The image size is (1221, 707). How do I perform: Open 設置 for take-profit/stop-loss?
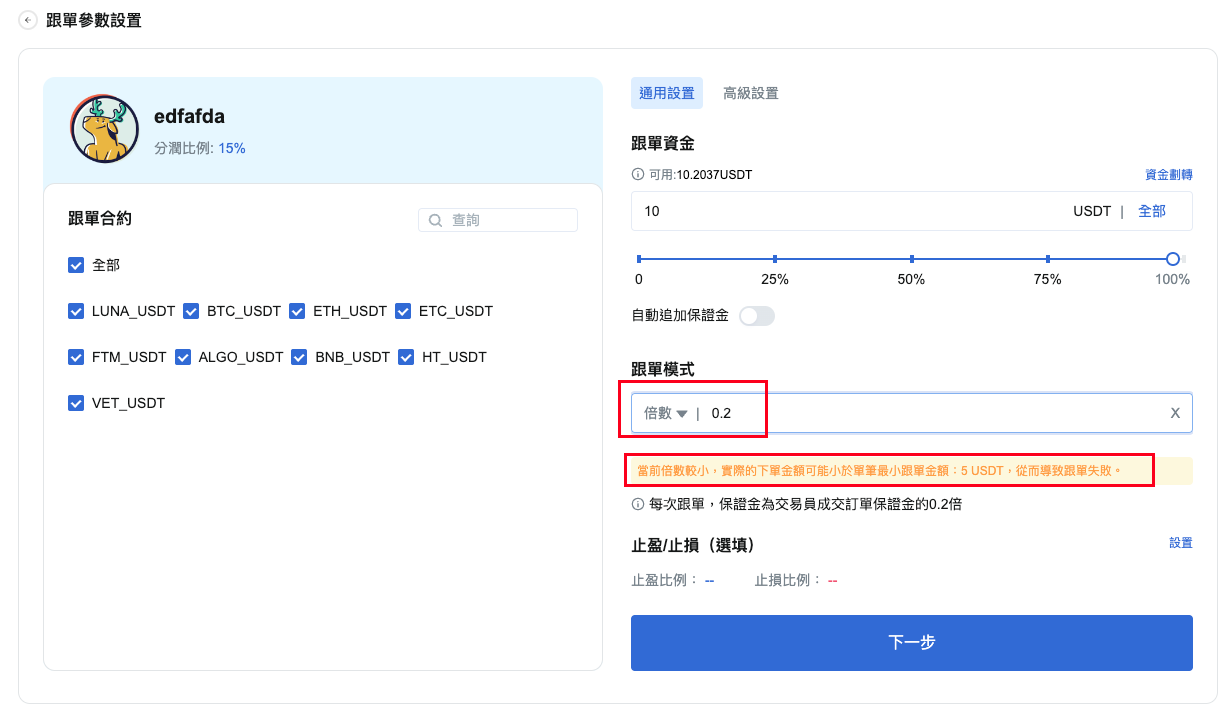click(x=1181, y=542)
